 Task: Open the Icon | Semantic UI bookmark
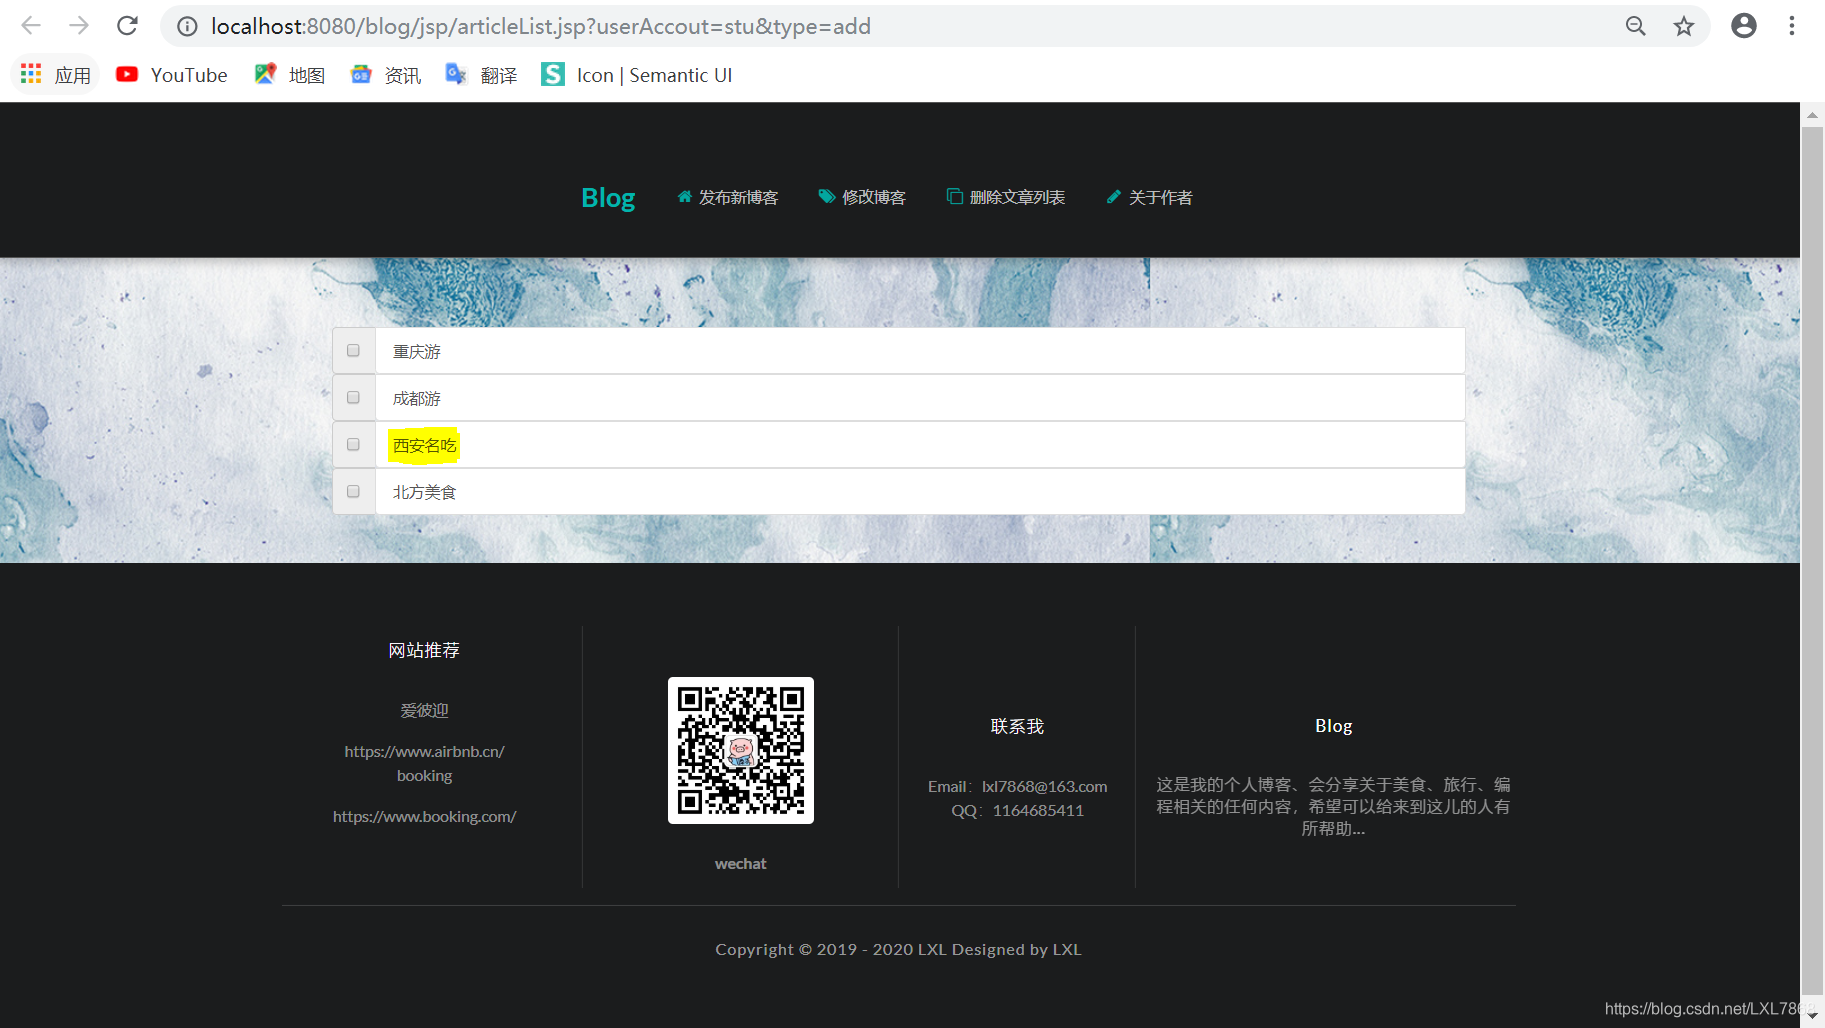click(637, 75)
